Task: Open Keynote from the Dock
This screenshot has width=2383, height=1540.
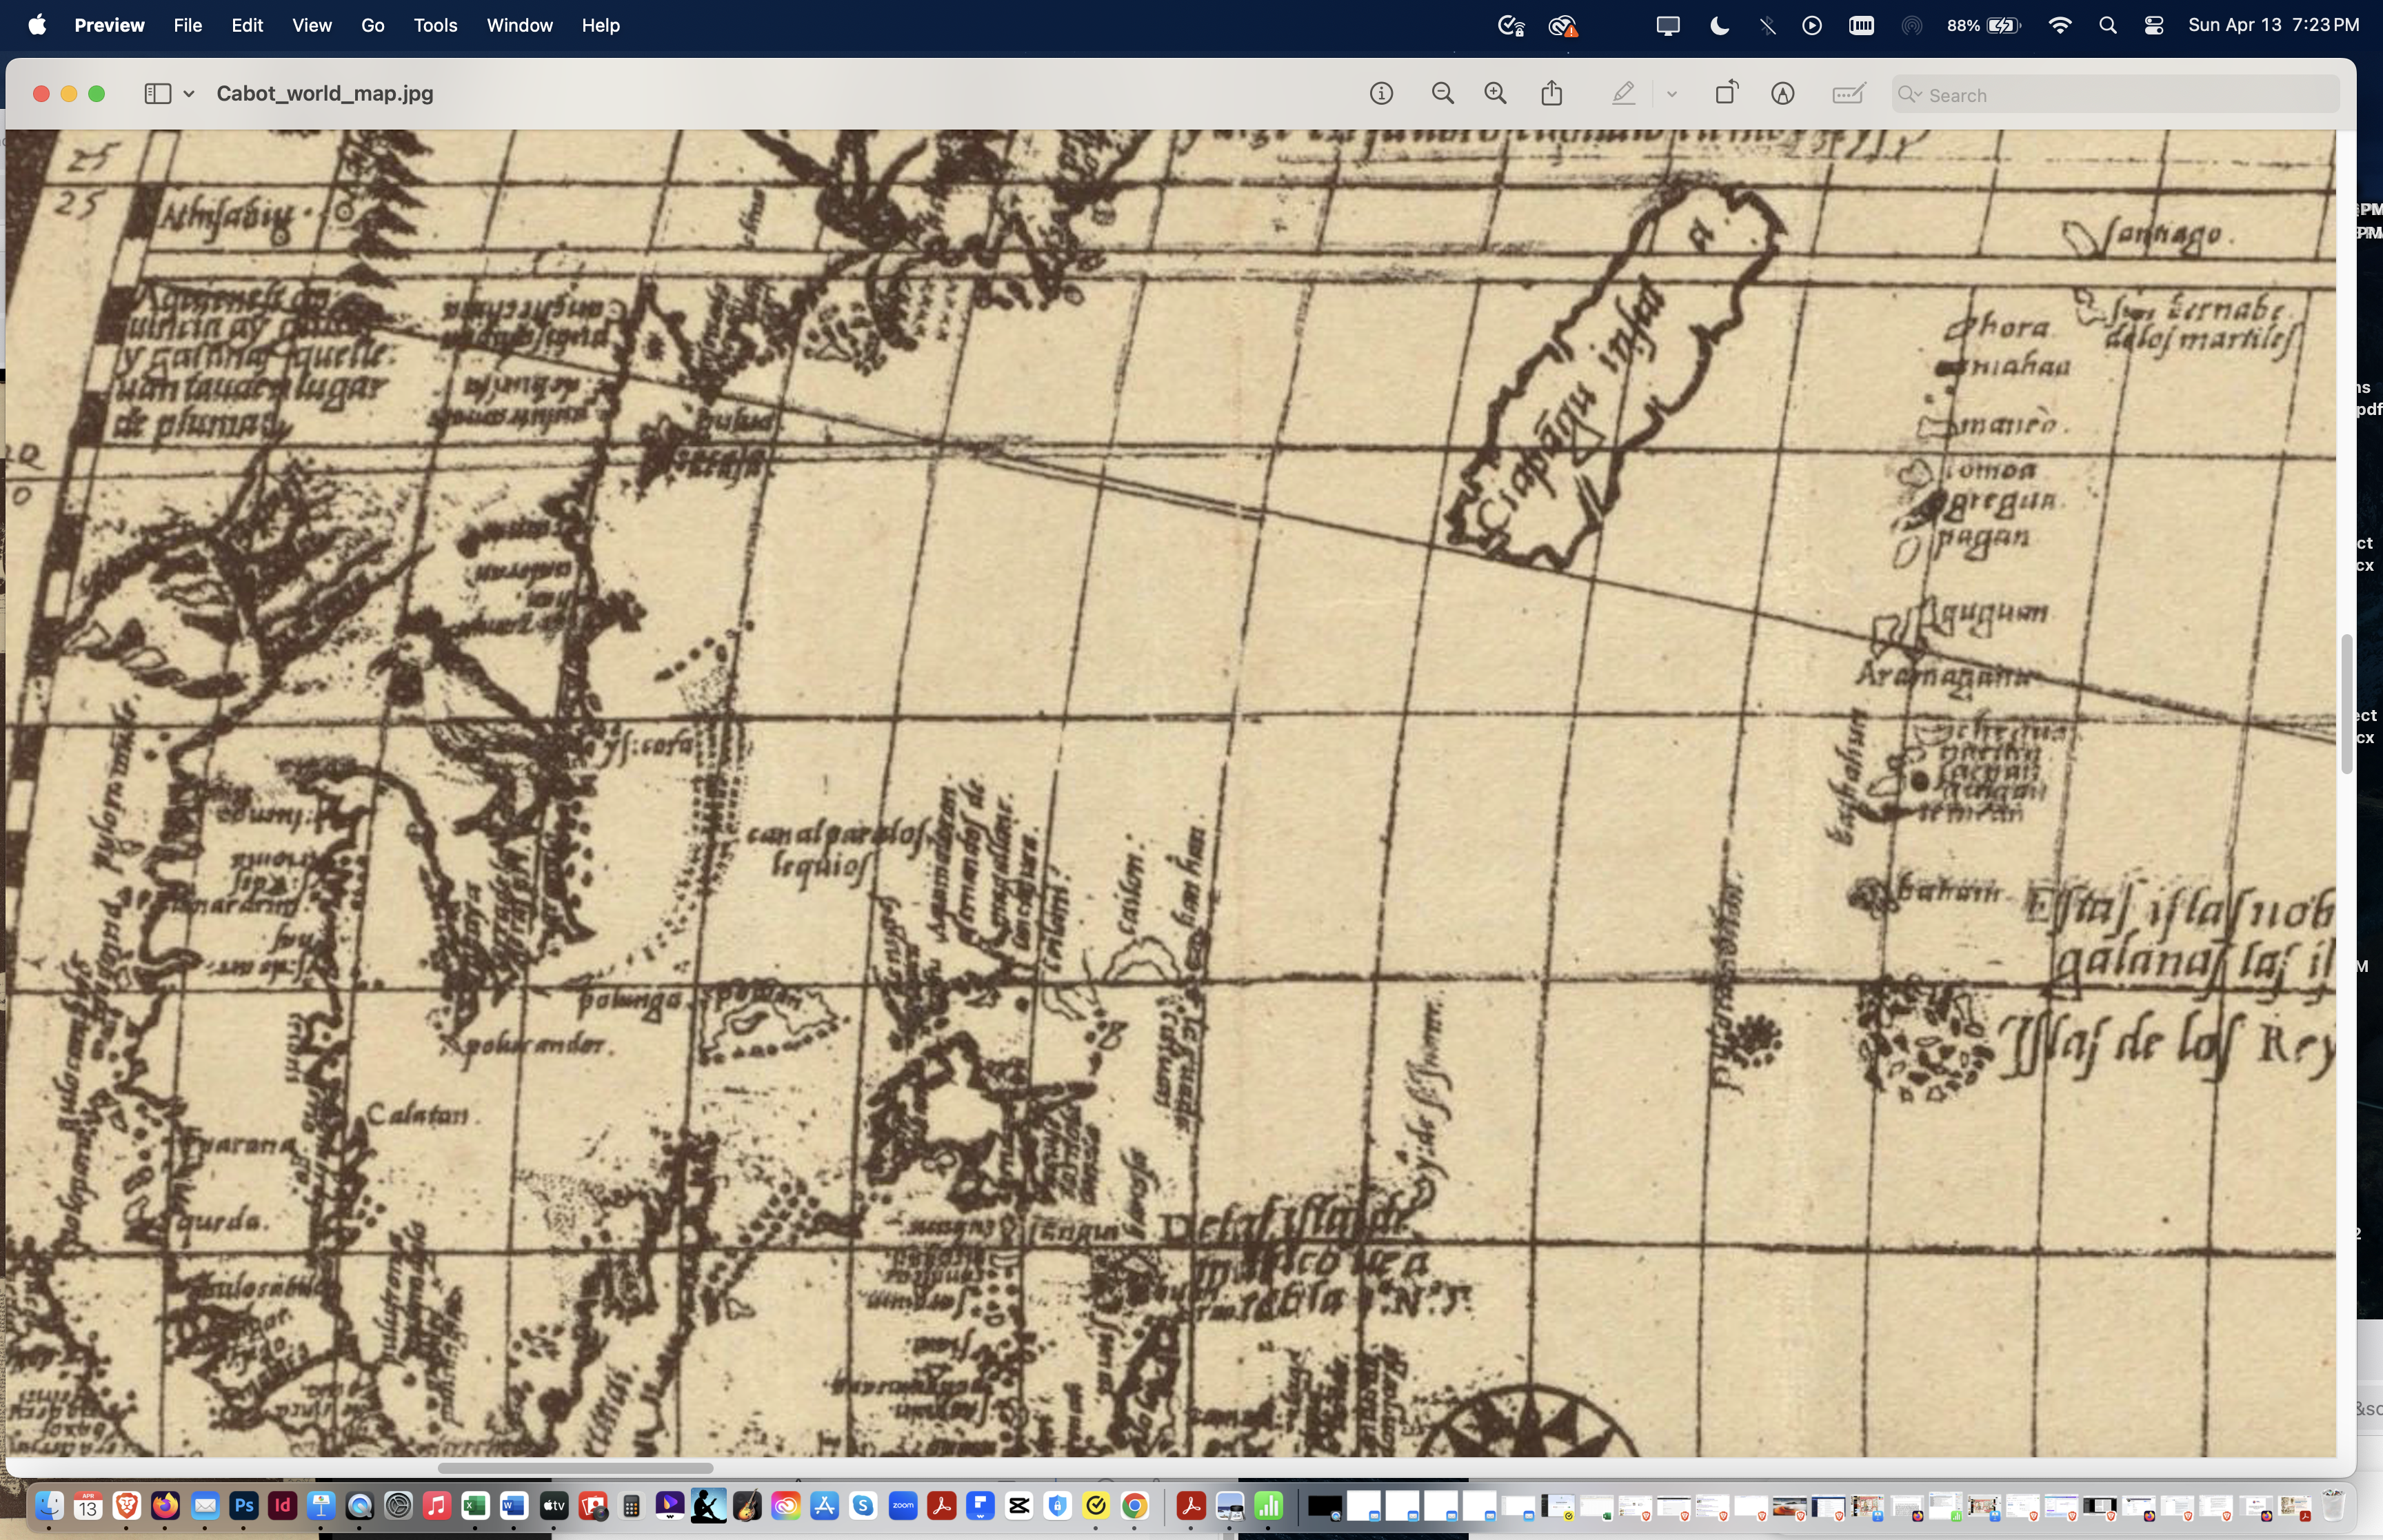Action: tap(321, 1506)
